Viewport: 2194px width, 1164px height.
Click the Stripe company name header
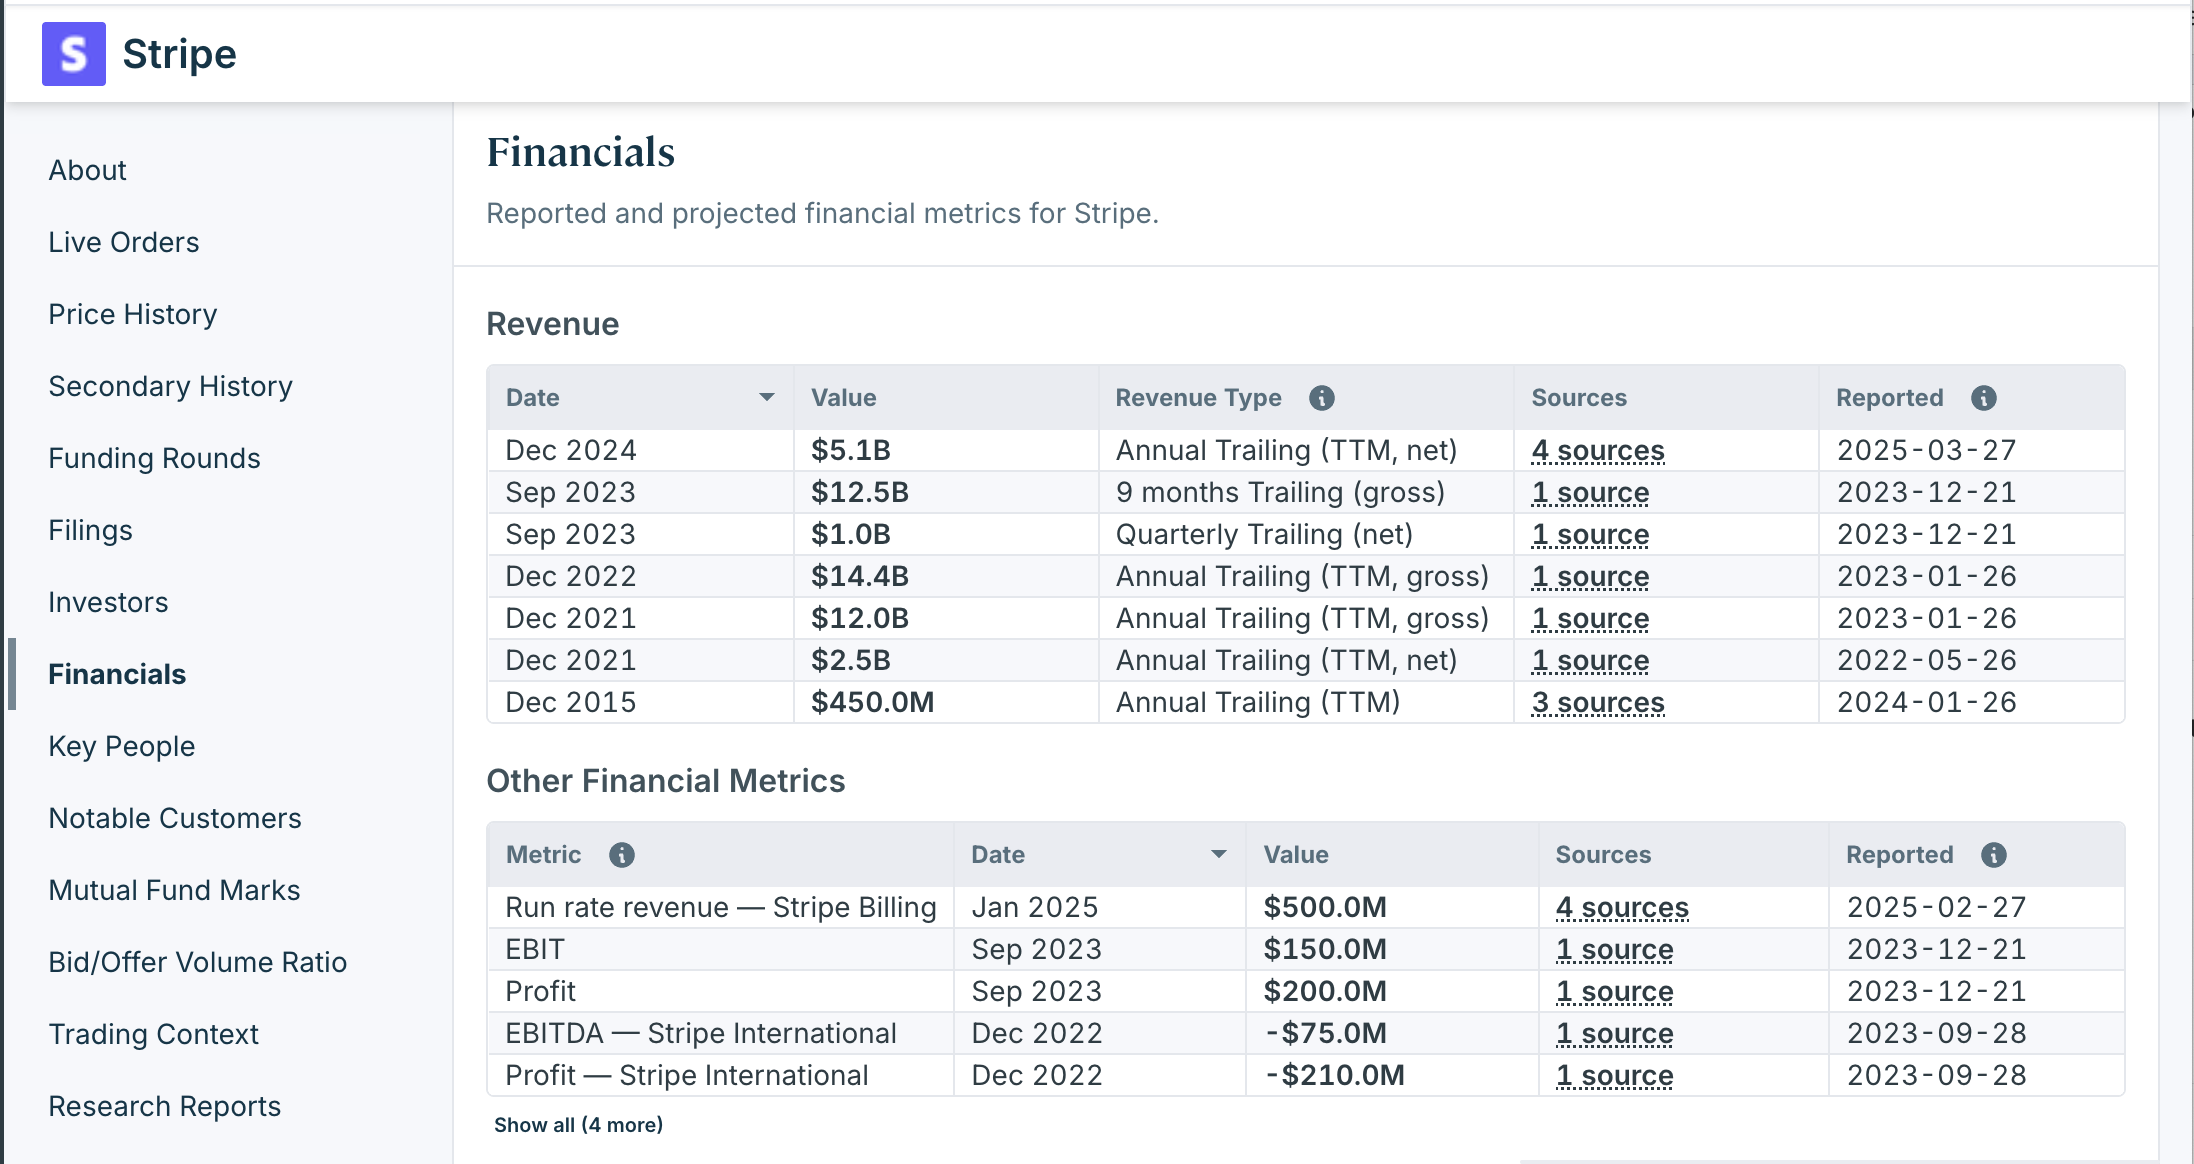[x=180, y=54]
